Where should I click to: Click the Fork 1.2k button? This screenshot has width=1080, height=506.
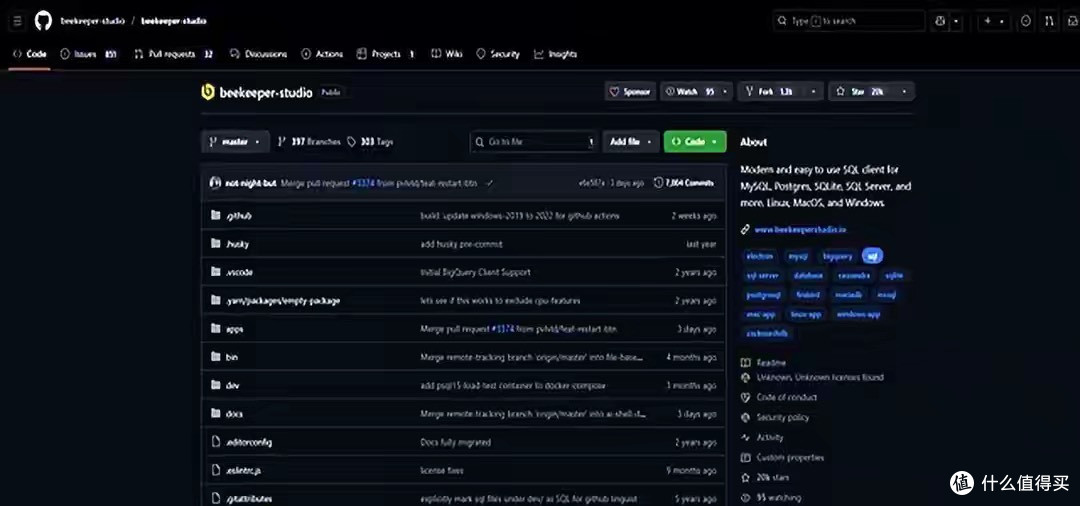coord(771,92)
